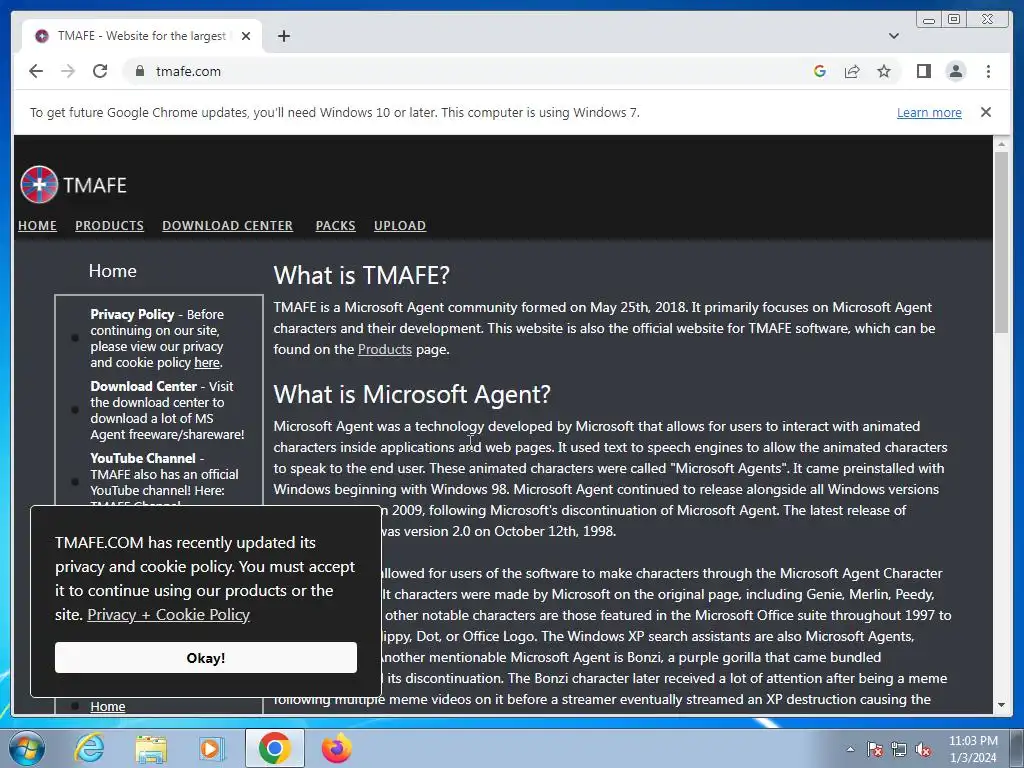Share this page using the share icon
Viewport: 1024px width, 768px height.
coord(852,71)
